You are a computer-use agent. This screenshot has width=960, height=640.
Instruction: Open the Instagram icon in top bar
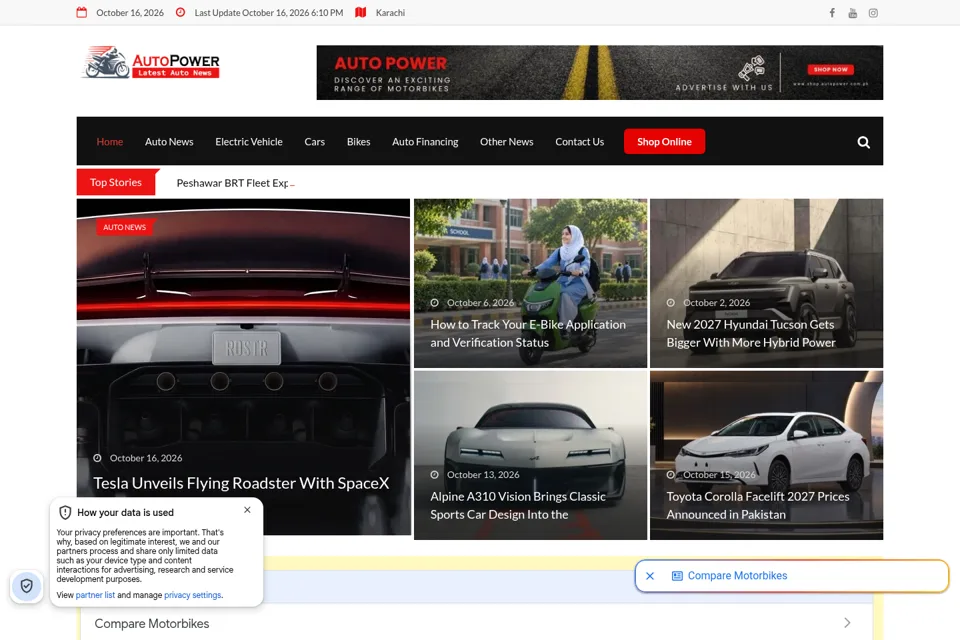coord(873,13)
